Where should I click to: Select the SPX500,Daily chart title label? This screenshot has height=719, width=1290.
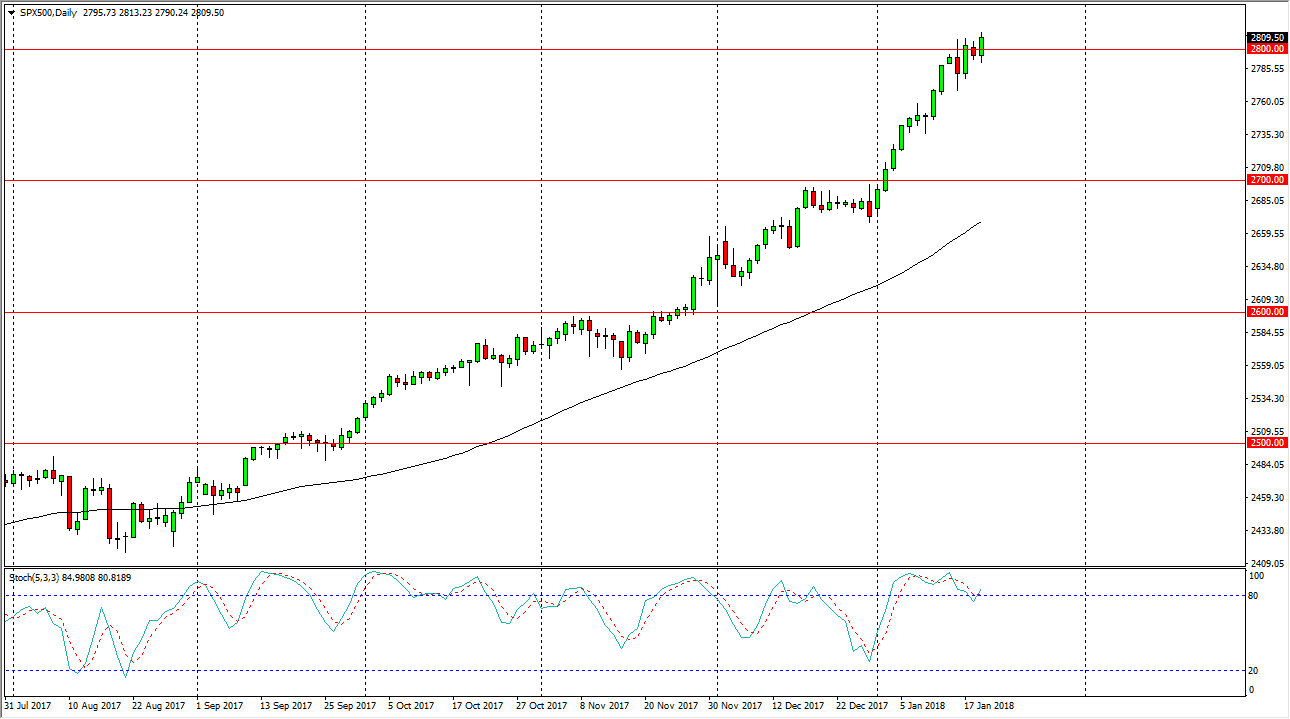tap(50, 12)
